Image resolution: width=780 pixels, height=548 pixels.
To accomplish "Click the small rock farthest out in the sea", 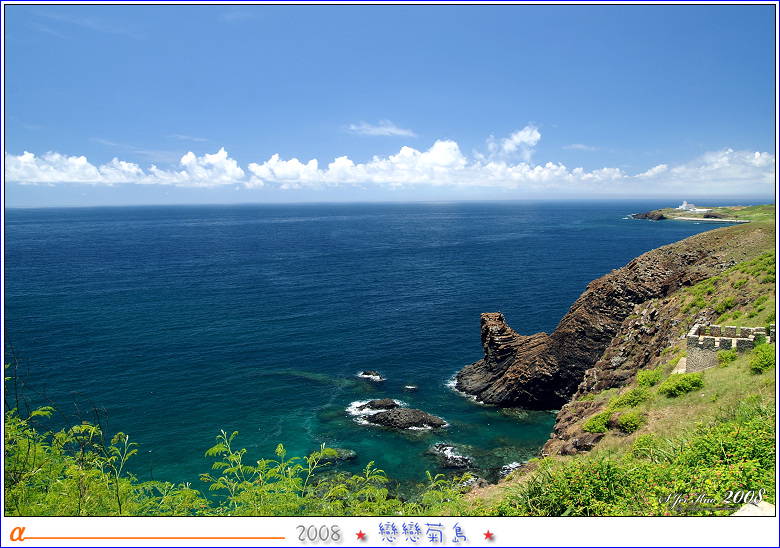I will pyautogui.click(x=370, y=376).
